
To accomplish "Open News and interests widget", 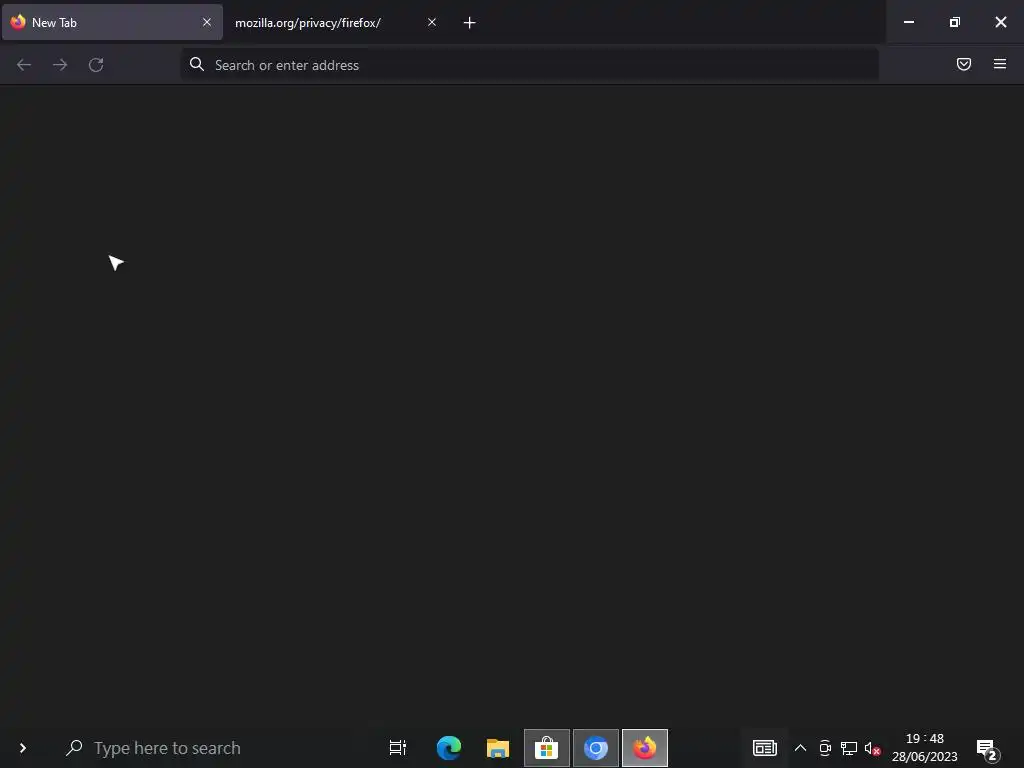I will click(765, 748).
